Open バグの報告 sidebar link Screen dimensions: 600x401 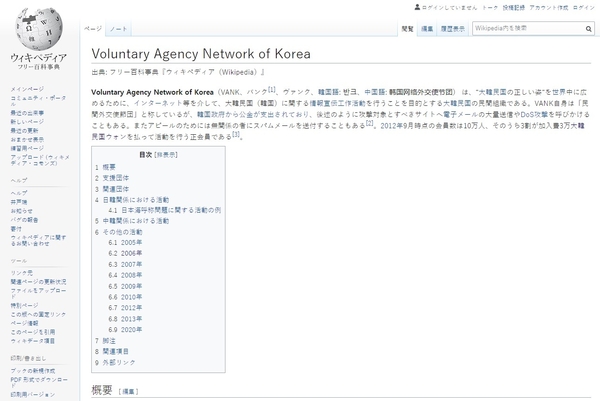pyautogui.click(x=24, y=220)
